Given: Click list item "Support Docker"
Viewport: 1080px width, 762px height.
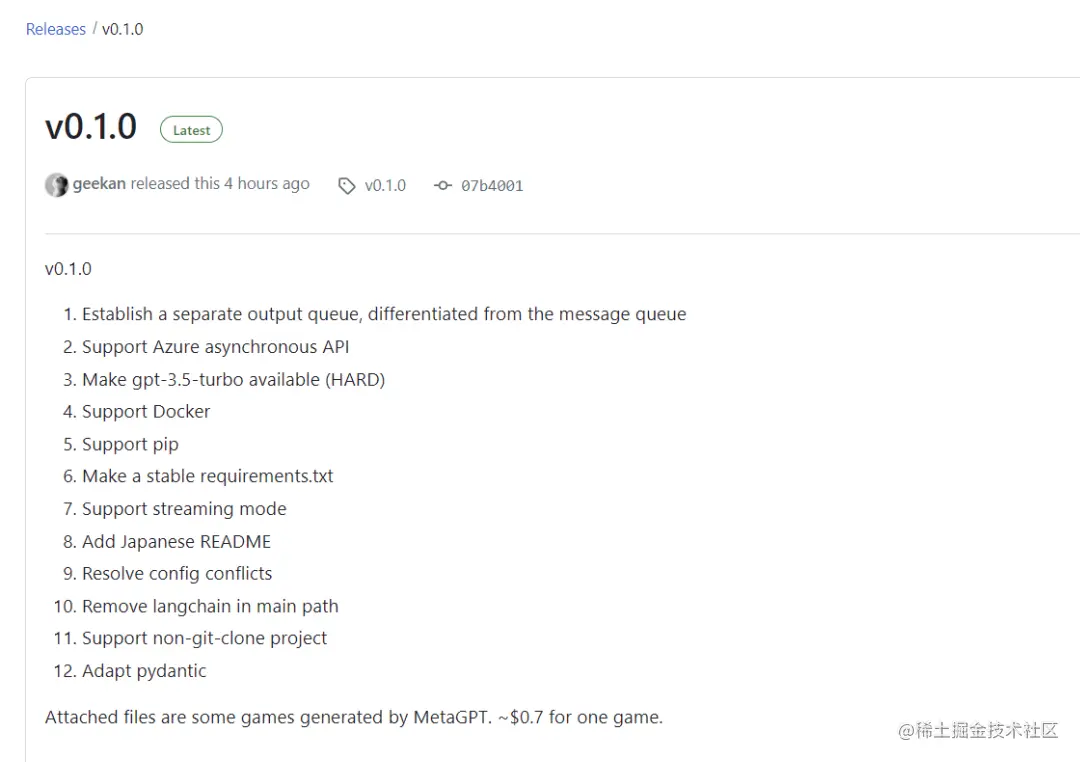Looking at the screenshot, I should [146, 411].
